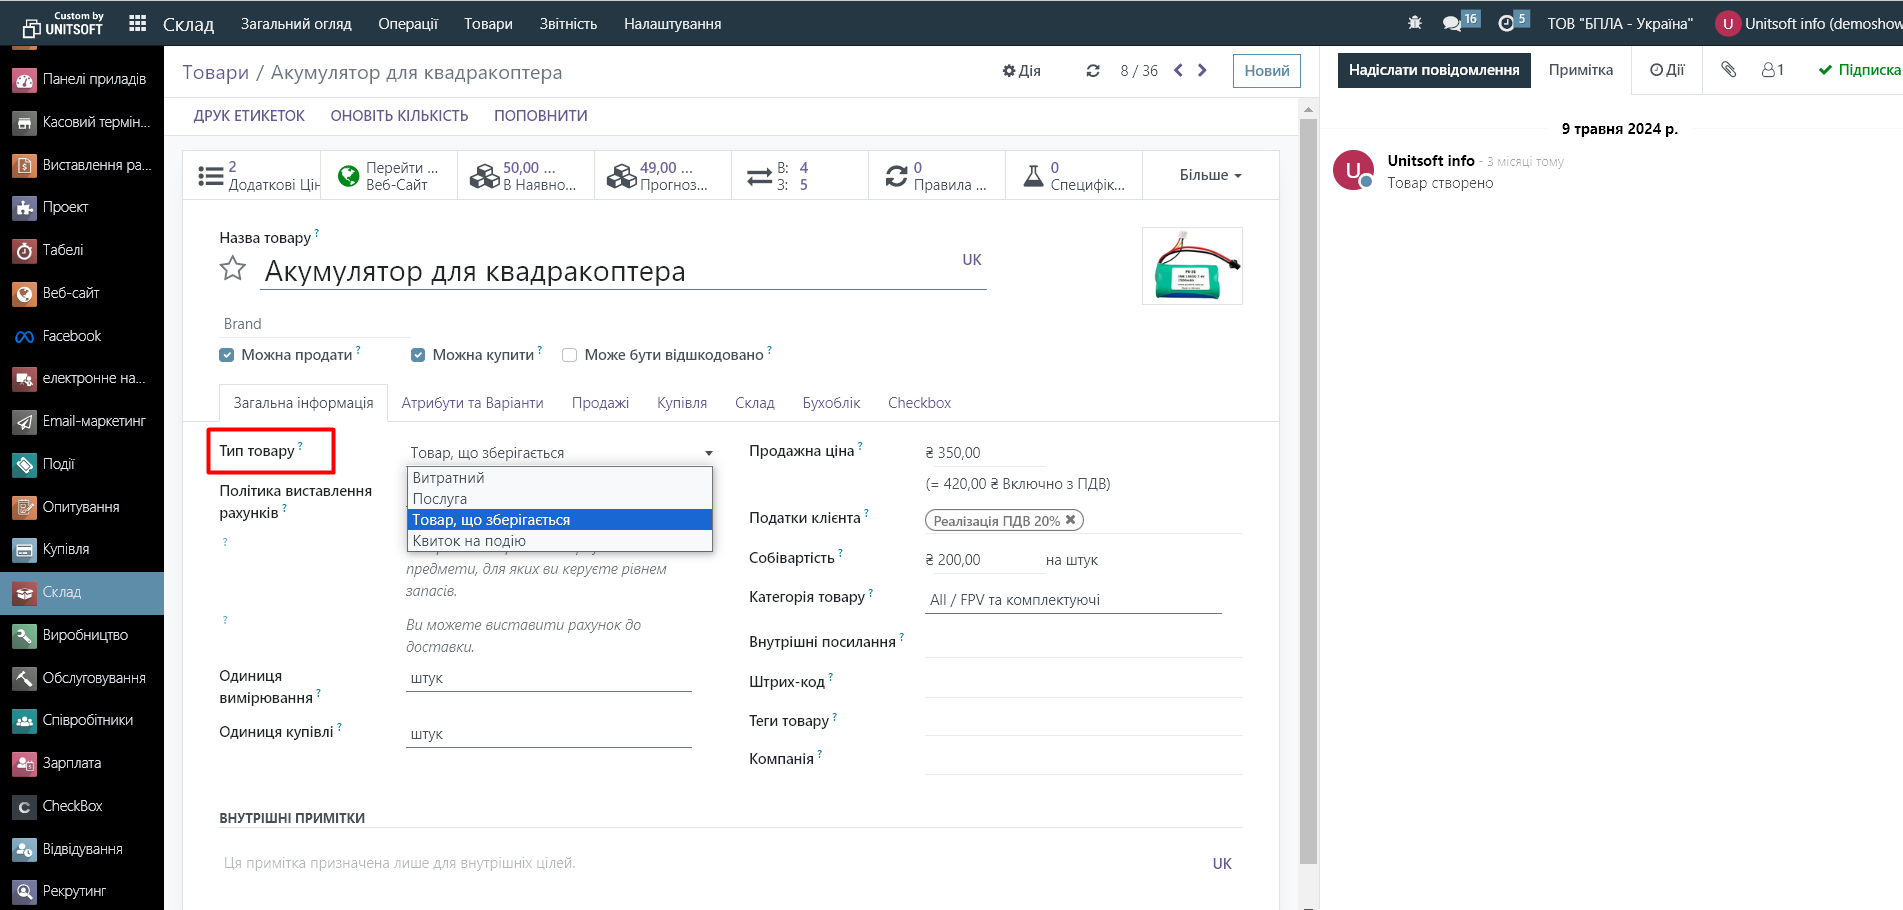Switch to the Атрибути та Варіанти tab
Image resolution: width=1903 pixels, height=910 pixels.
[472, 403]
